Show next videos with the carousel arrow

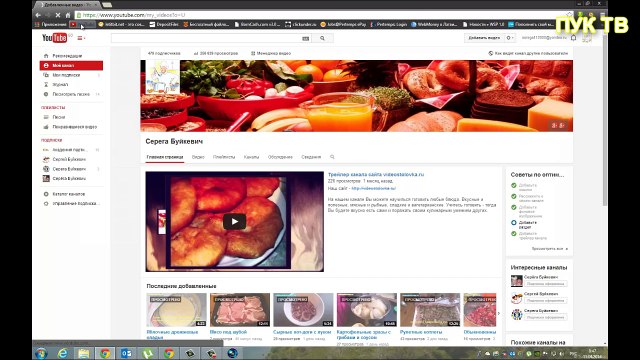498,313
